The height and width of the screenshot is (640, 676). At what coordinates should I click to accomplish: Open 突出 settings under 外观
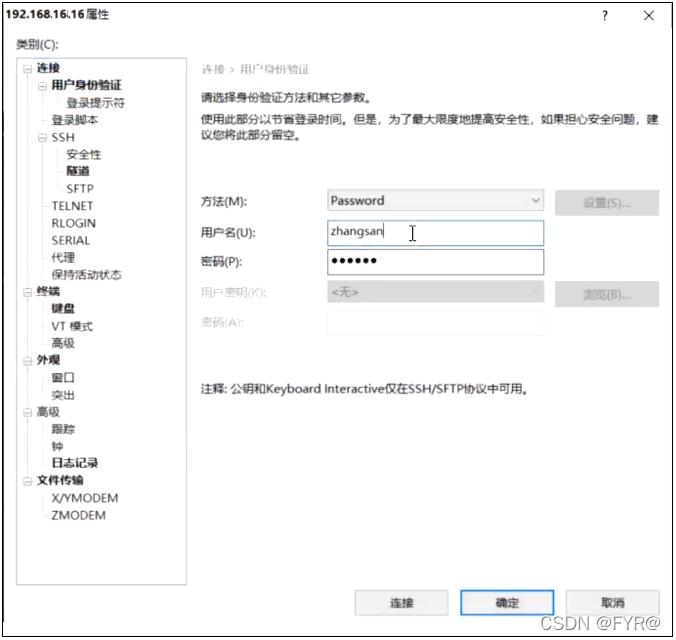(63, 395)
